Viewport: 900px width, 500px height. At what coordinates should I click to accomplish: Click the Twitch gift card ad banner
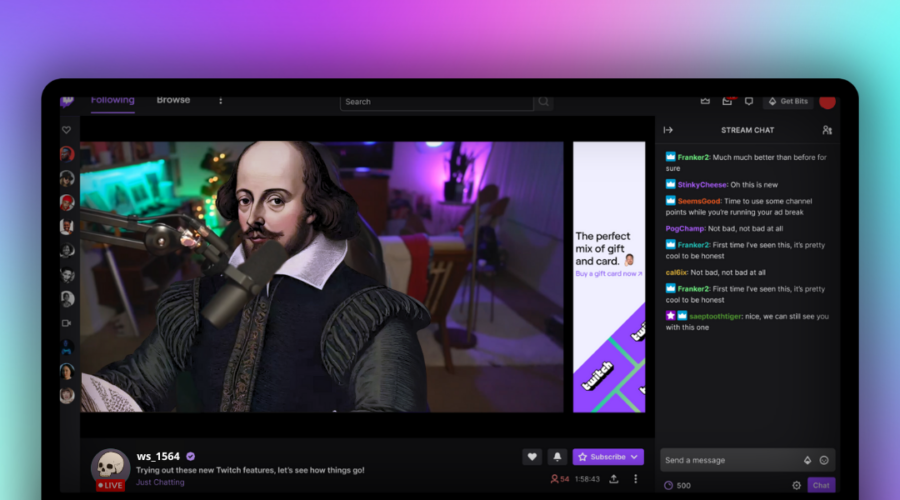[609, 277]
